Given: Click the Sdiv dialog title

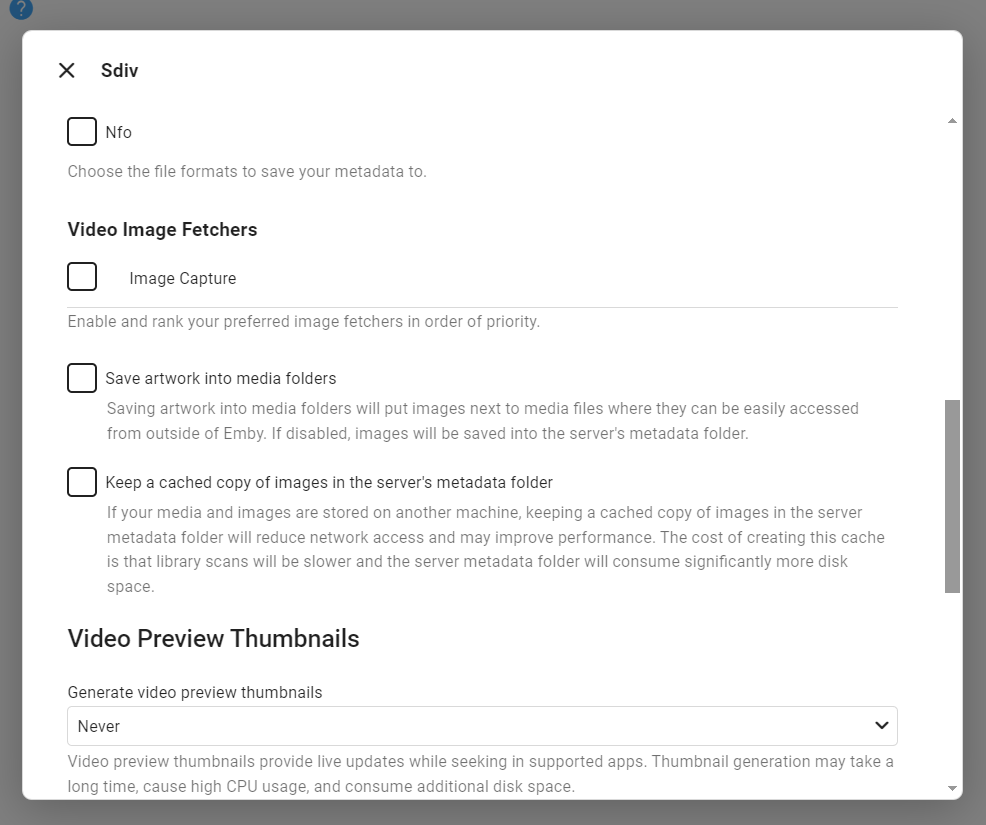Looking at the screenshot, I should (119, 71).
